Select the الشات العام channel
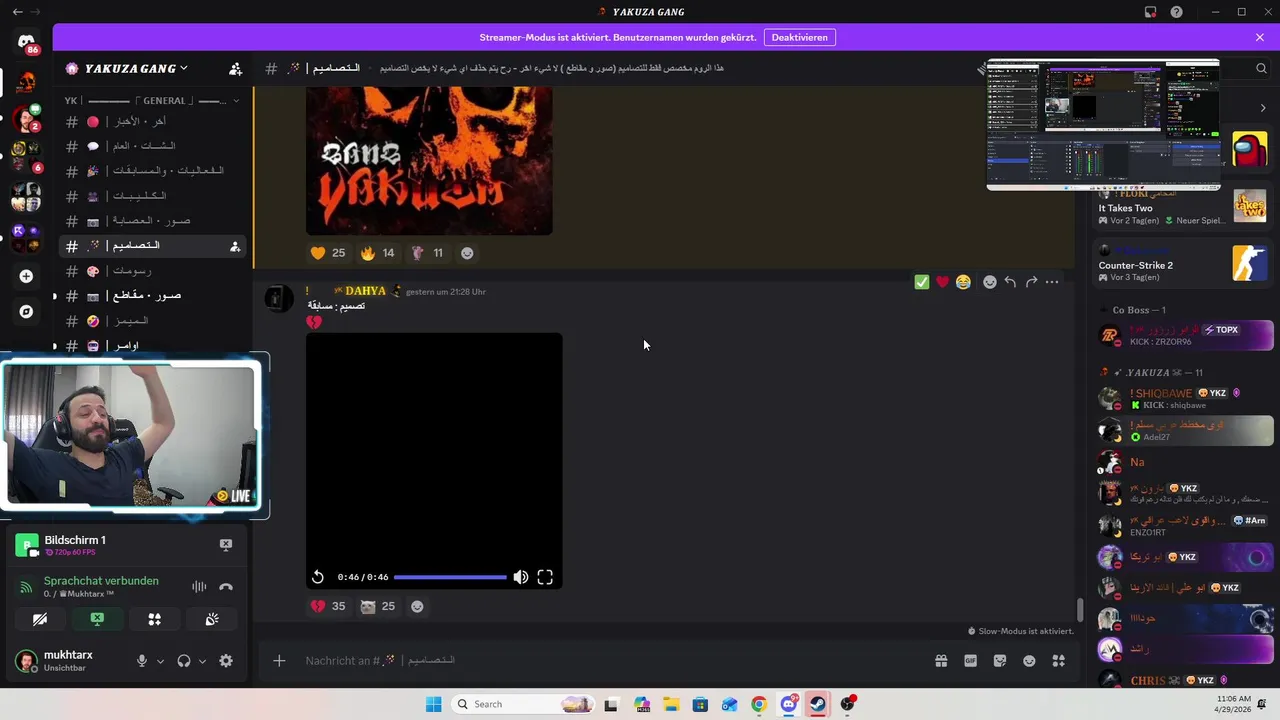The image size is (1280, 720). (151, 146)
